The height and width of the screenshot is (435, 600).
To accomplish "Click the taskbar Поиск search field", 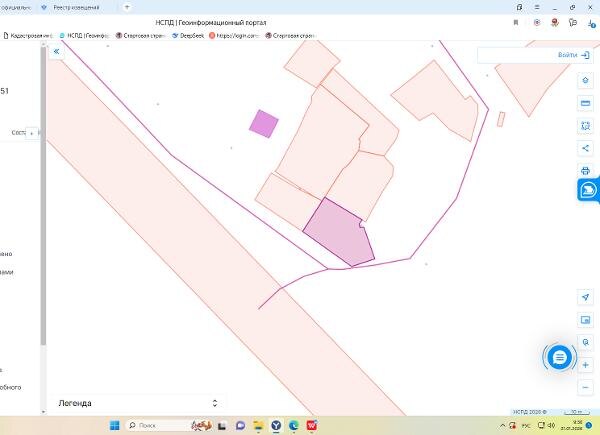I will click(x=159, y=425).
